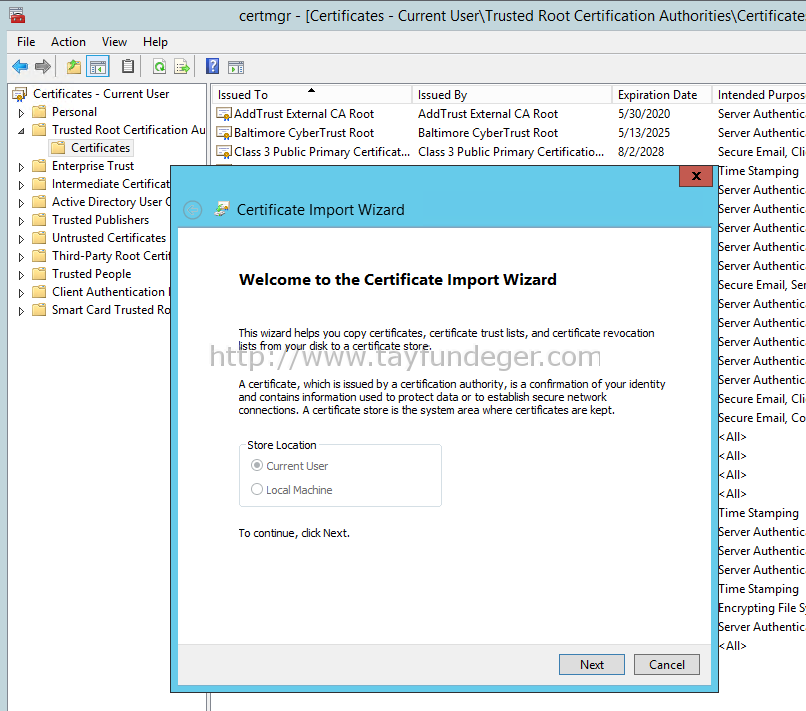Sort by the Intended Purposes column header

coord(759,95)
